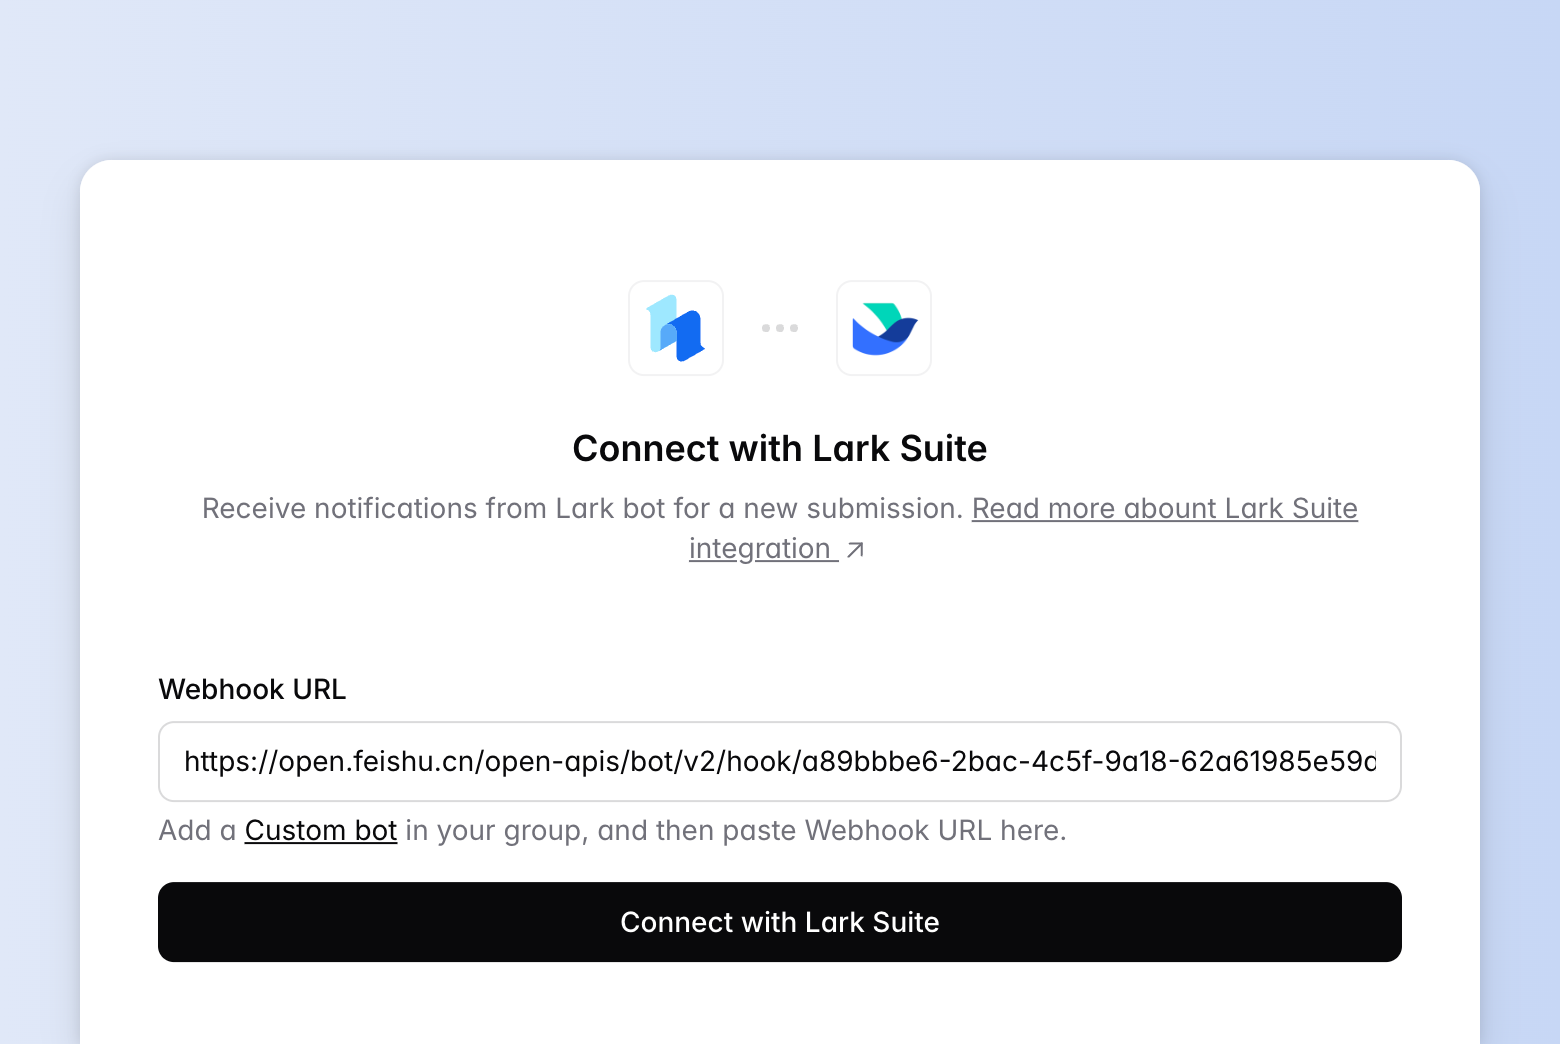Click the white dialog card background

[780, 620]
